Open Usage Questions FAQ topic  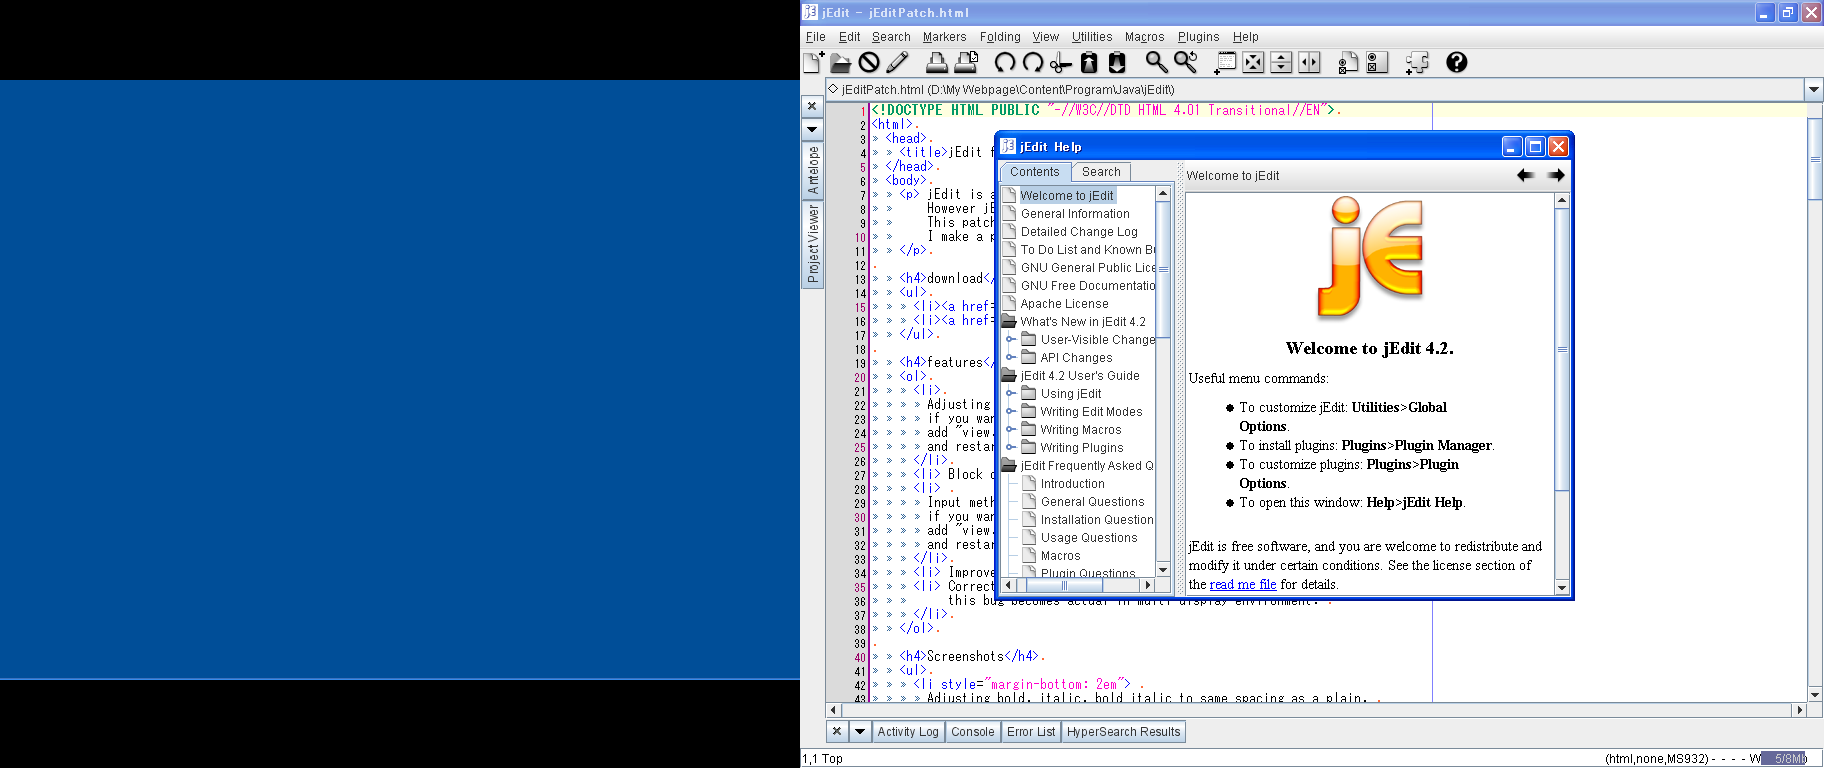pyautogui.click(x=1089, y=538)
